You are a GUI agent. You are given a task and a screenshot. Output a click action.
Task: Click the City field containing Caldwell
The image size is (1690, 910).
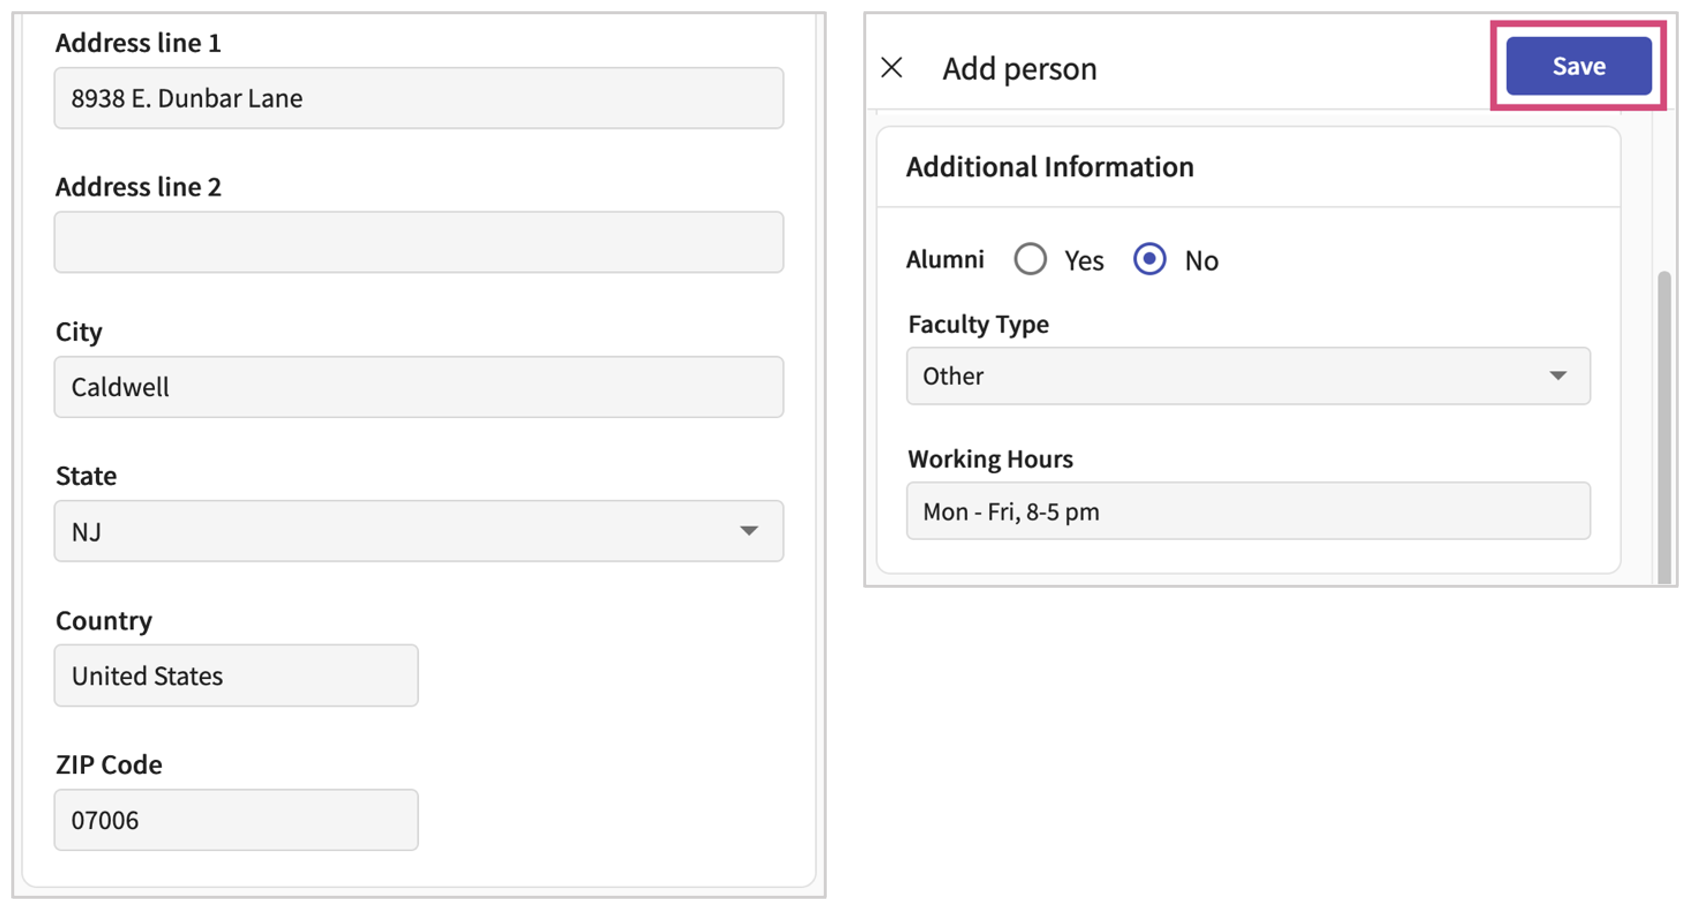pos(419,387)
